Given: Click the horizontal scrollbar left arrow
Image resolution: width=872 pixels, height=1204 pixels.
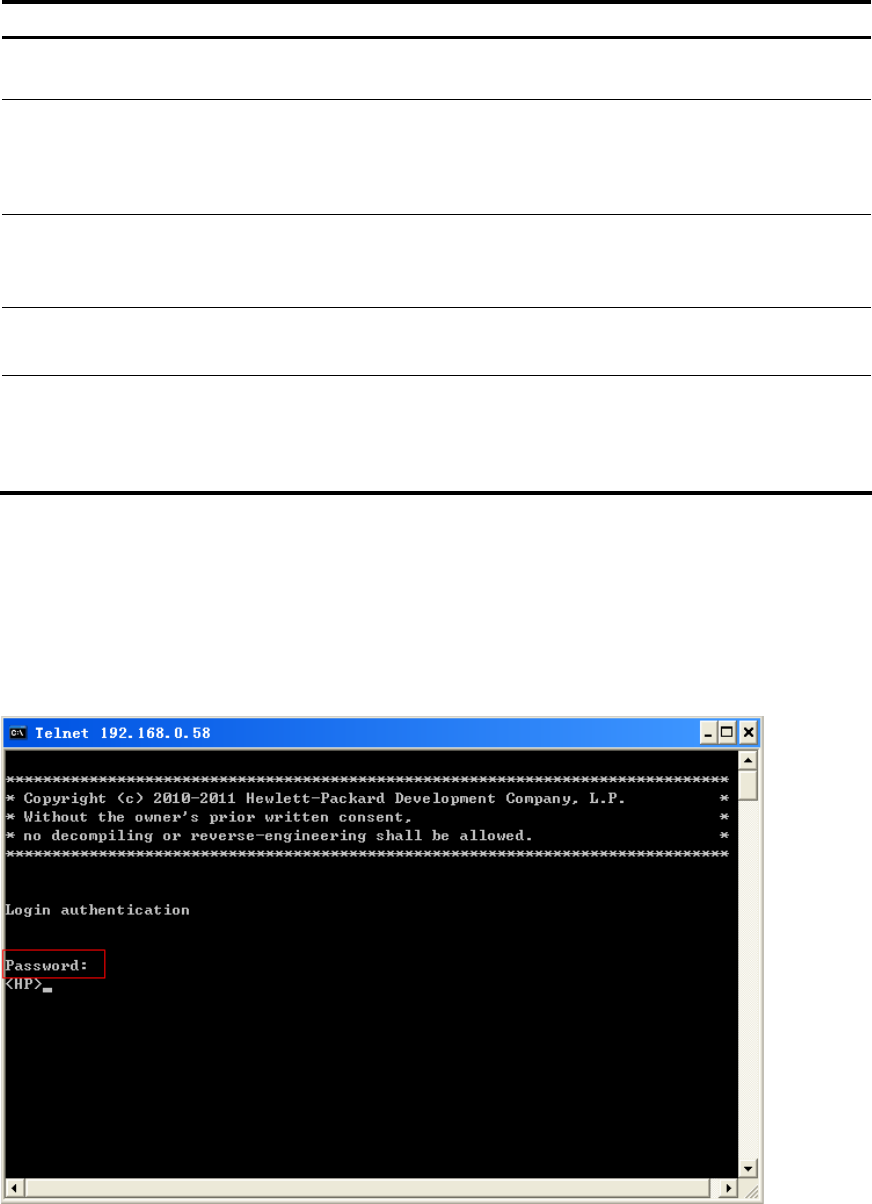Looking at the screenshot, I should tap(13, 1187).
